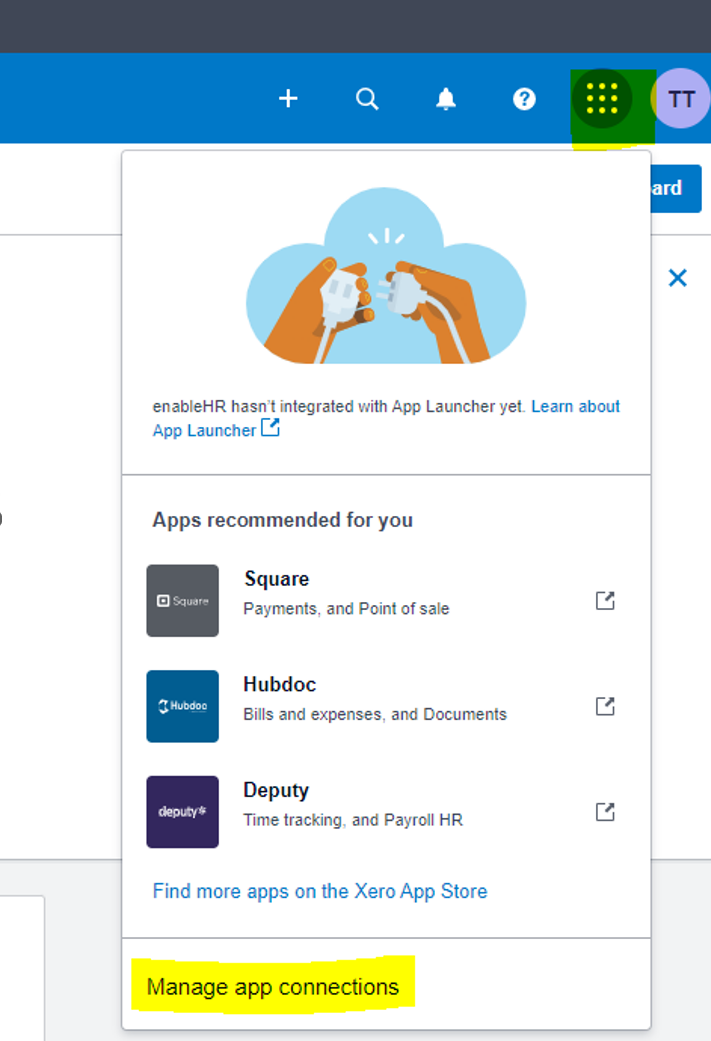The height and width of the screenshot is (1041, 711).
Task: Click the blue X close icon
Action: 677,278
